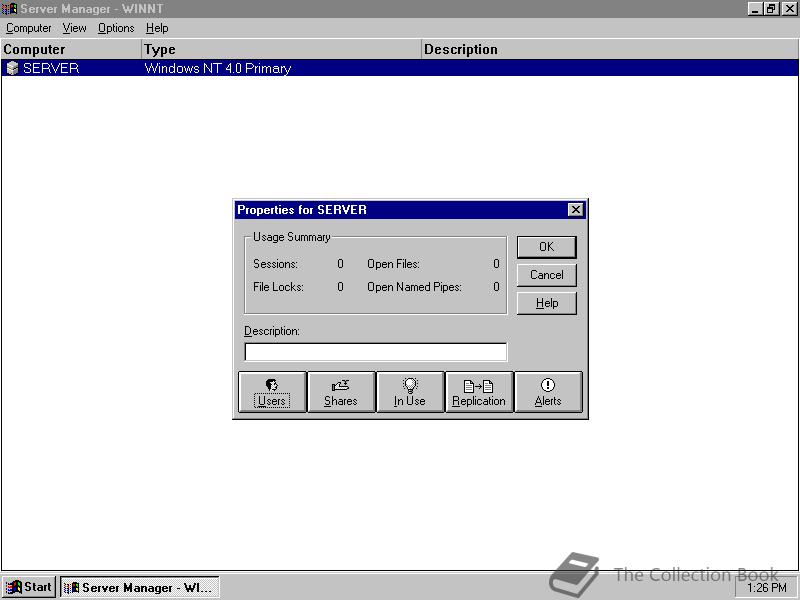This screenshot has height=600, width=800.
Task: Minimize the Server Manager window
Action: (x=755, y=9)
